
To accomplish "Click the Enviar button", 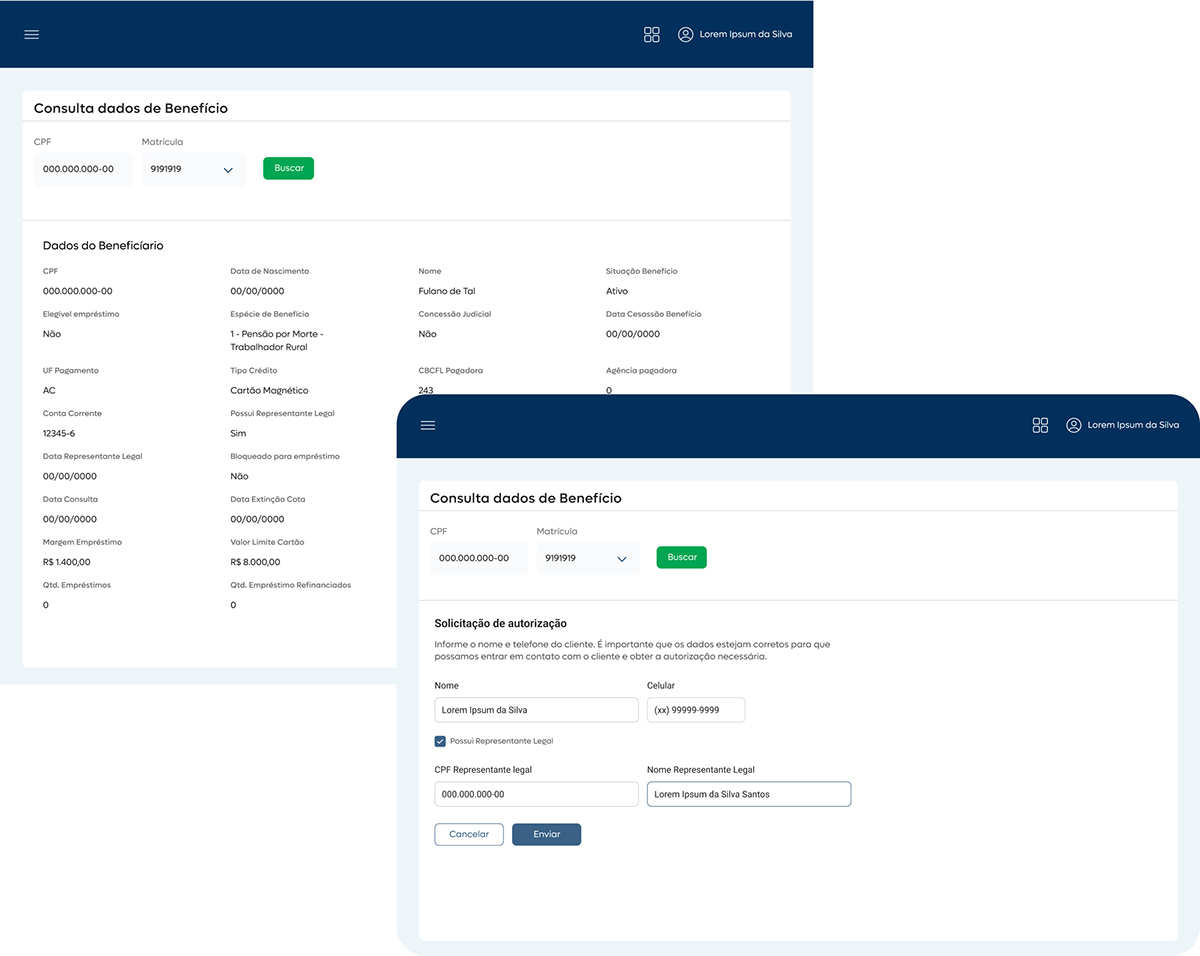I will pyautogui.click(x=547, y=834).
